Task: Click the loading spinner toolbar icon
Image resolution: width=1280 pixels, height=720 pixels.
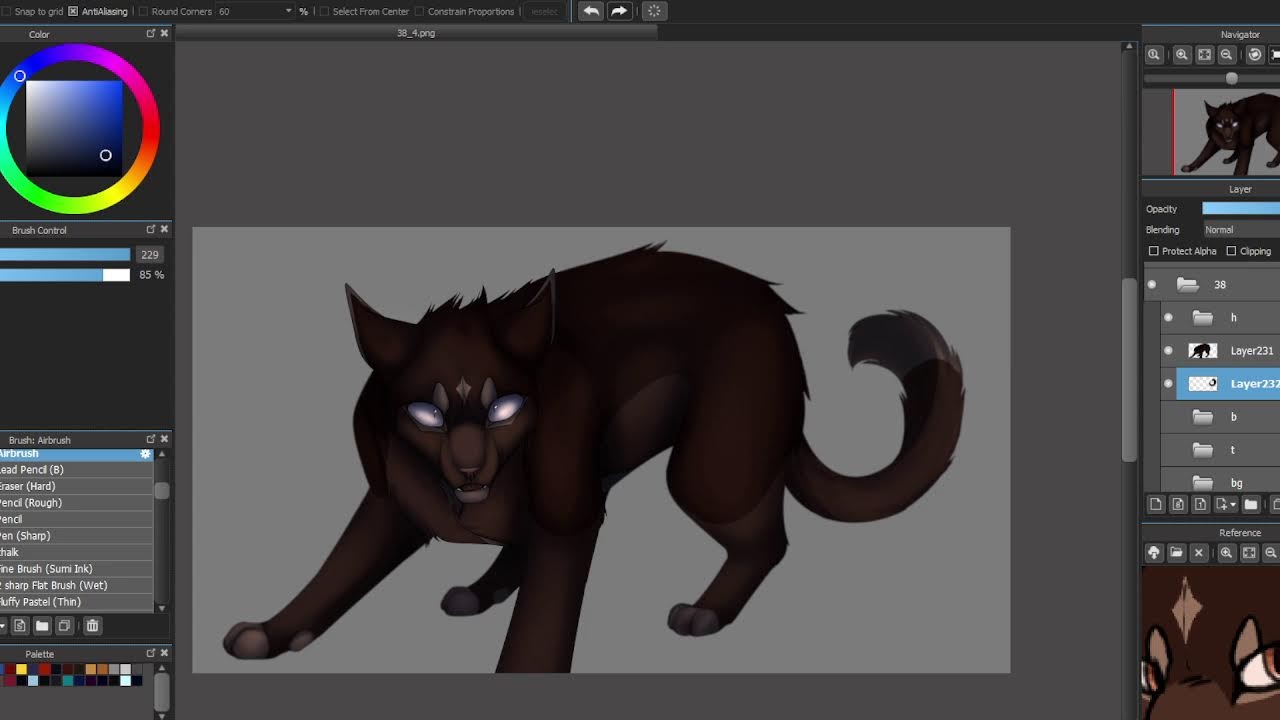Action: [654, 11]
